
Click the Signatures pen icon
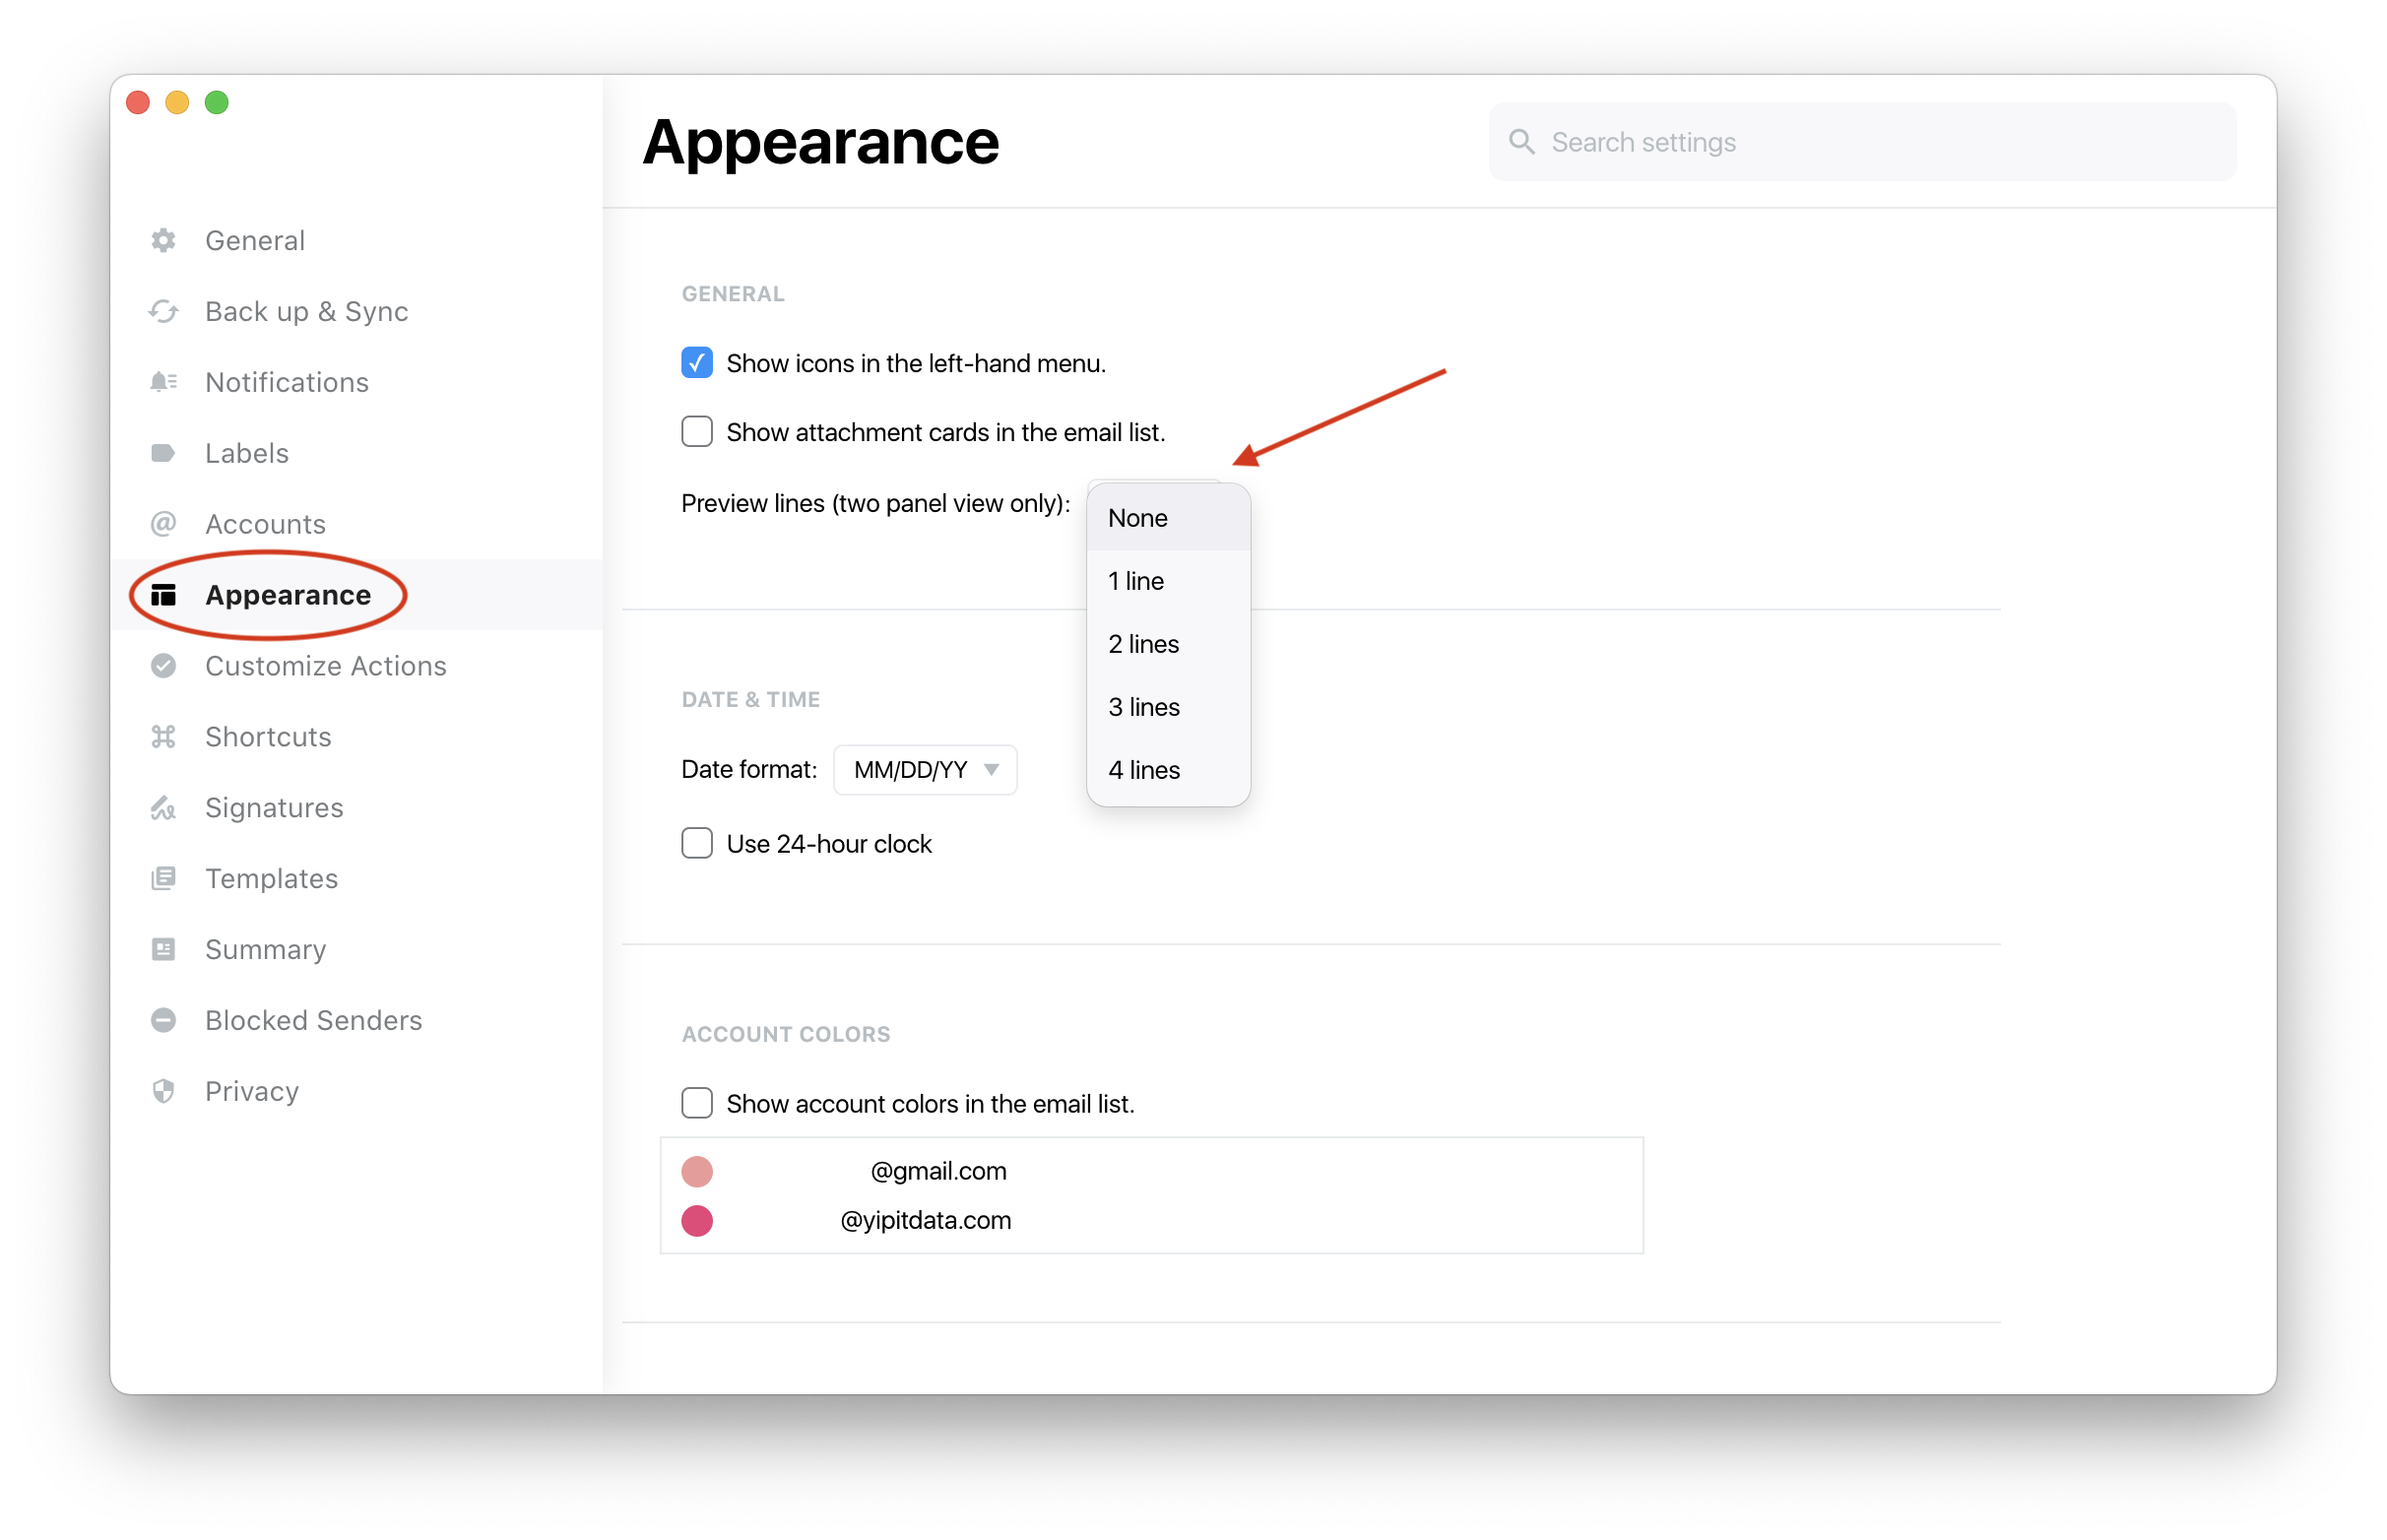163,808
